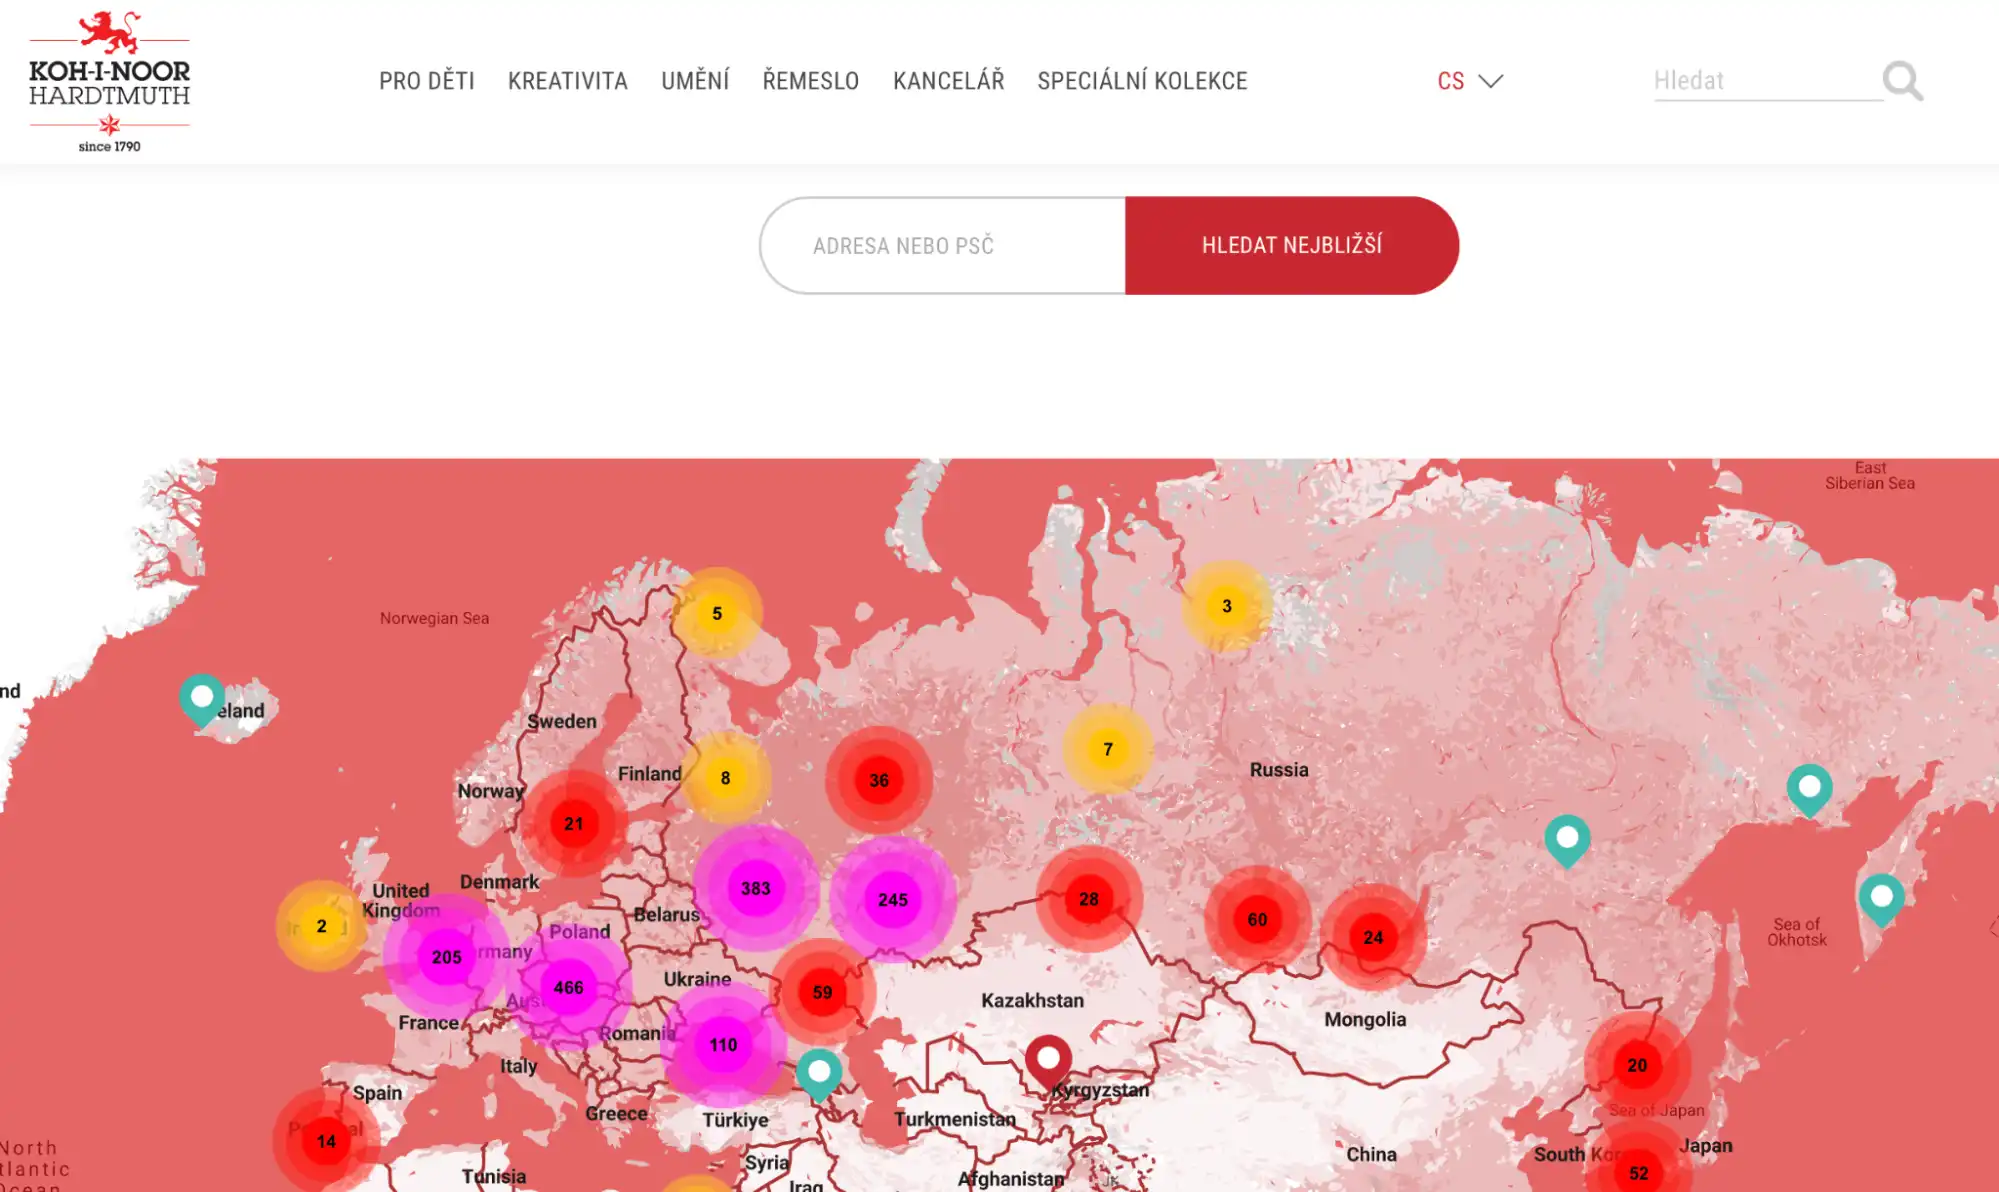Screen dimensions: 1999x1192
Task: Click the Koh-I-Noor Hardtmuth logo
Action: (x=109, y=82)
